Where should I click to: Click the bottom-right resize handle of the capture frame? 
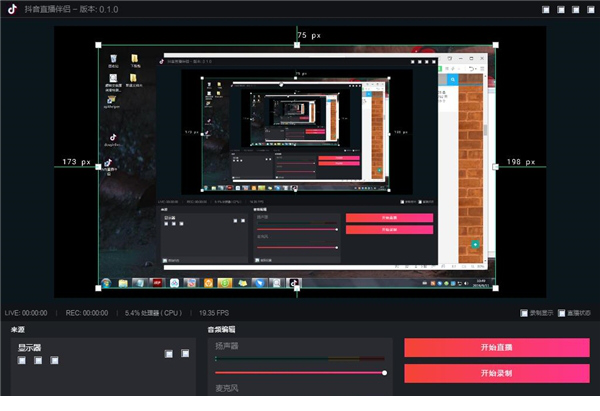pos(496,288)
